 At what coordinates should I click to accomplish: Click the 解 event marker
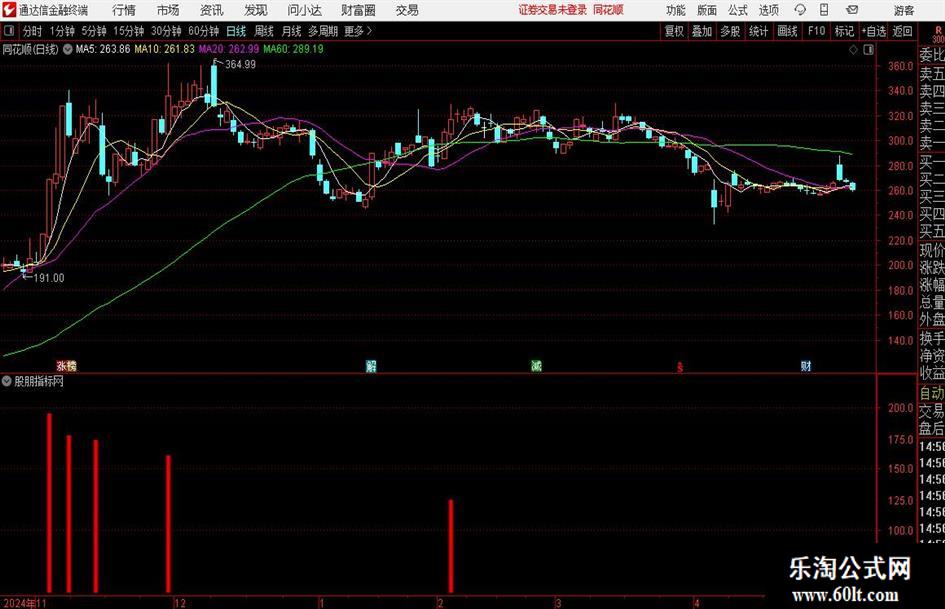pyautogui.click(x=371, y=366)
